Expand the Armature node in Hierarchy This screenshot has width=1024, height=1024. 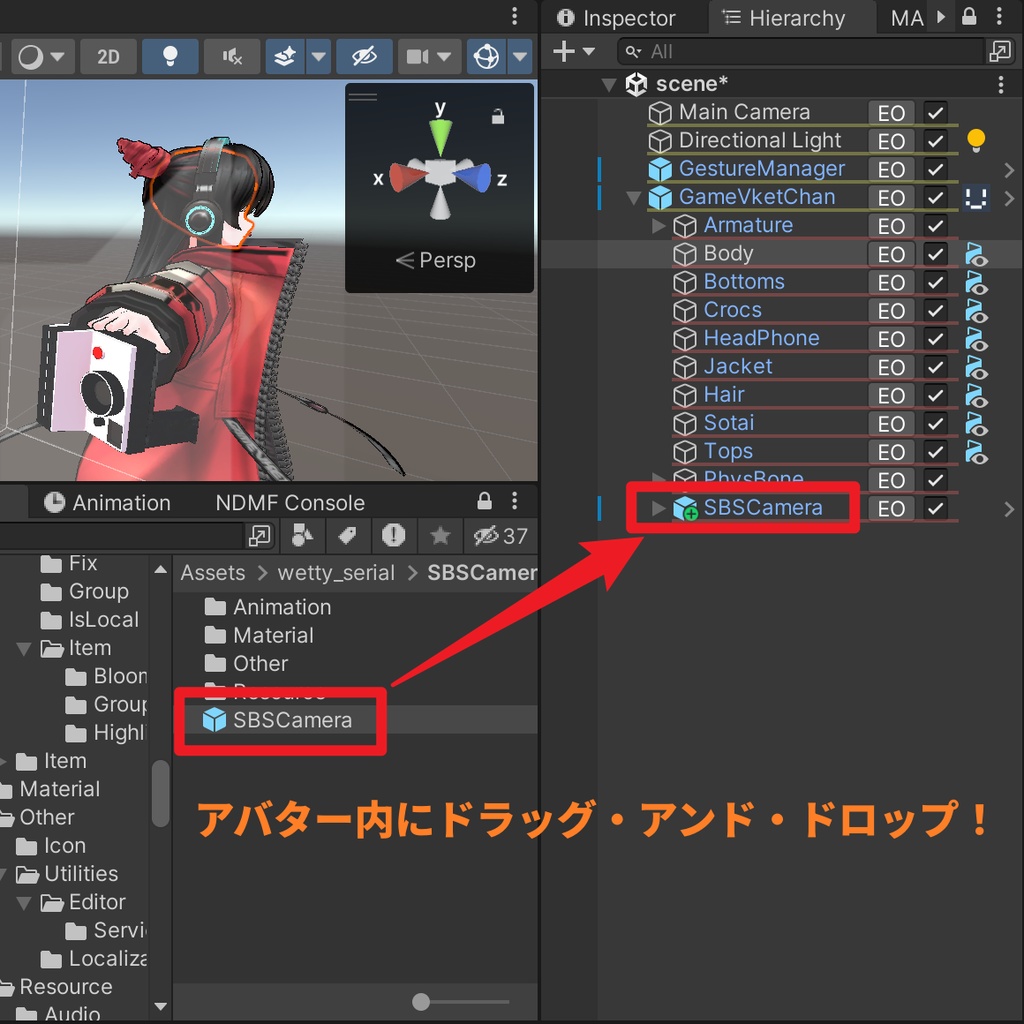(658, 225)
